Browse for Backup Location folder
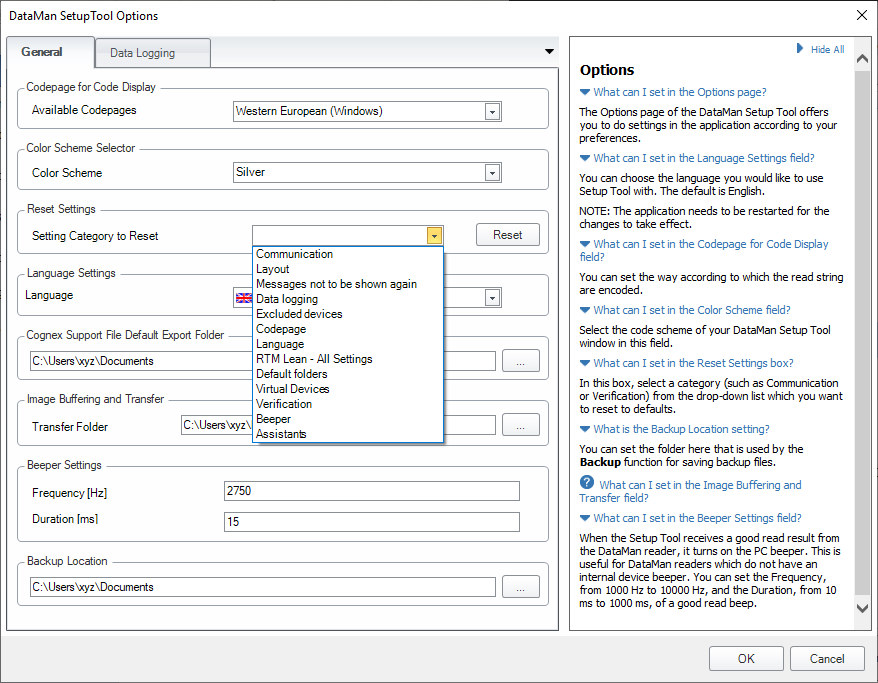This screenshot has width=878, height=683. (x=520, y=587)
